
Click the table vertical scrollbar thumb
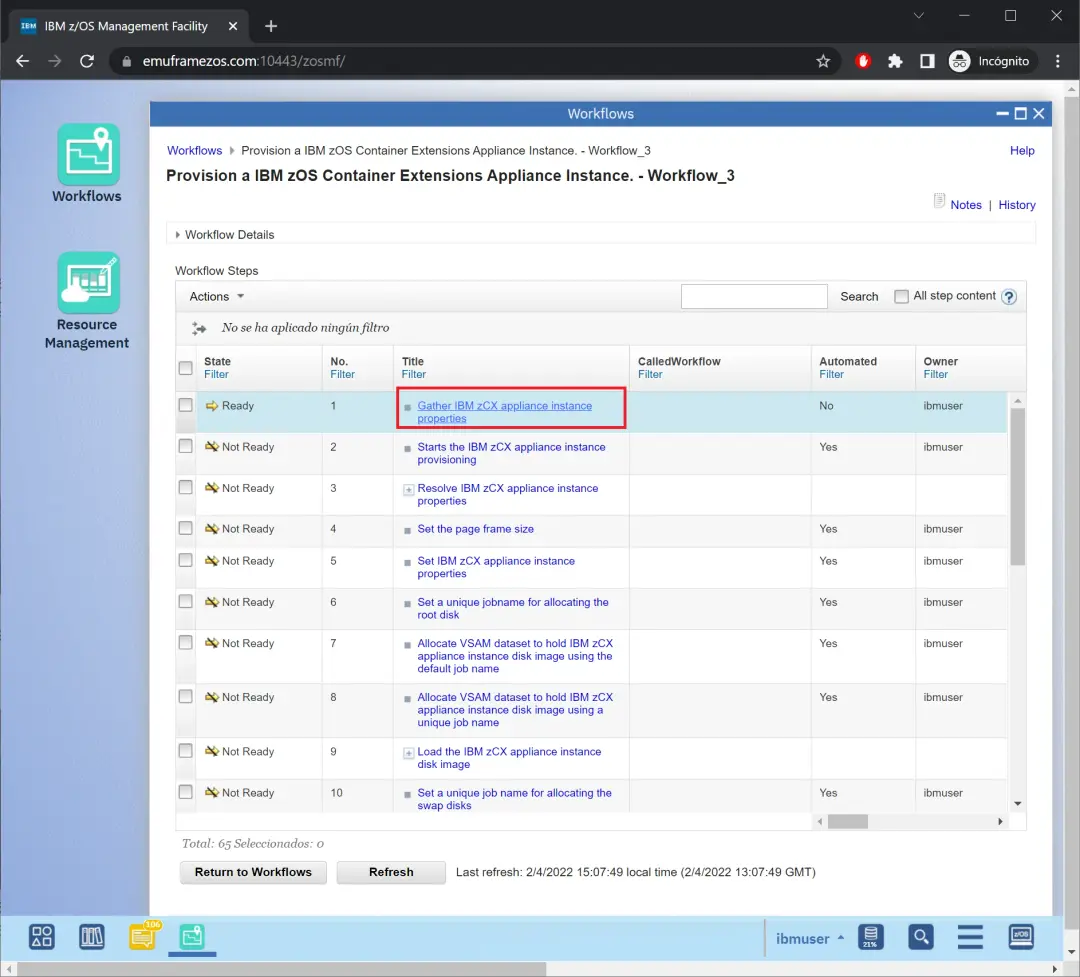[1017, 486]
